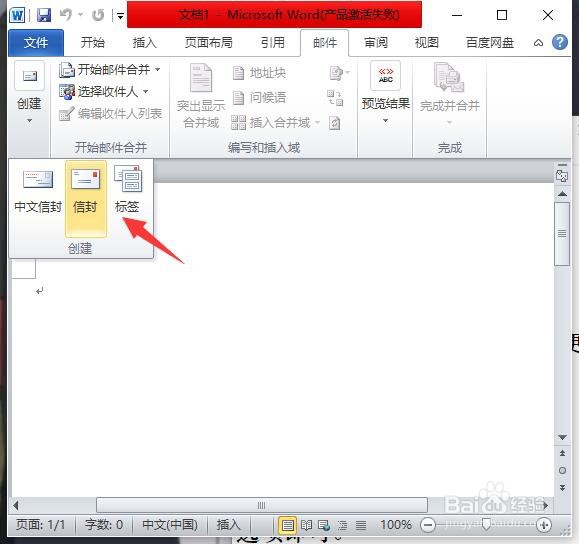Switch to Web Layout view
The height and width of the screenshot is (544, 579).
pos(324,525)
